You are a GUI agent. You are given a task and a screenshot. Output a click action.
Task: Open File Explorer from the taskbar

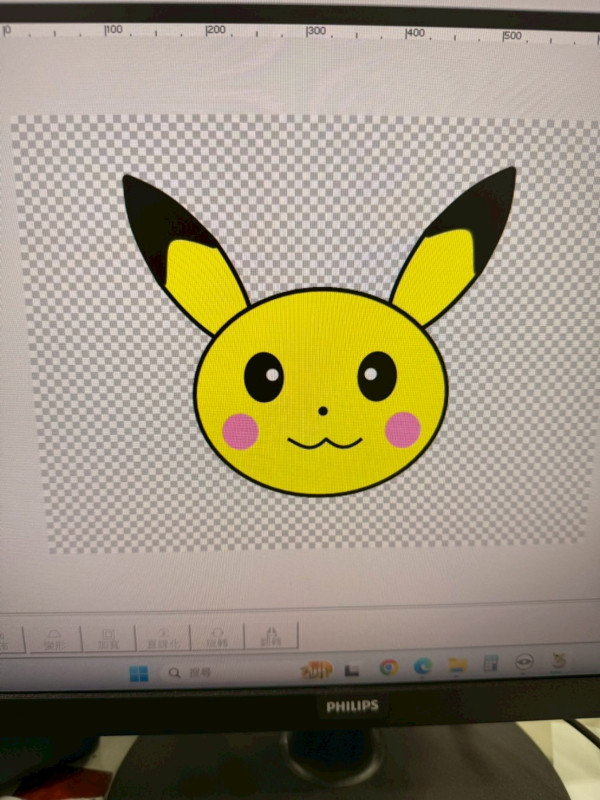coord(457,665)
